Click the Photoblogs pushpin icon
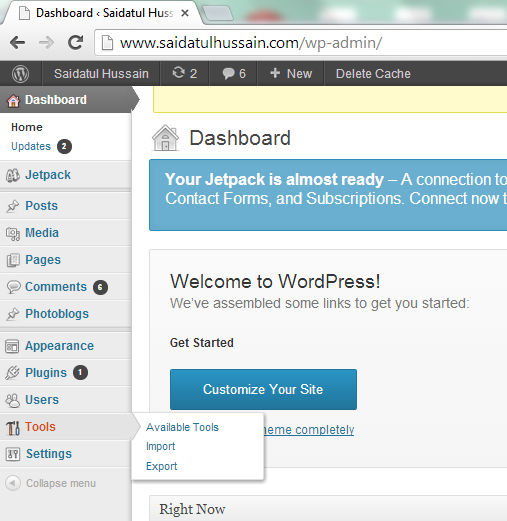The width and height of the screenshot is (507, 521). click(x=13, y=314)
